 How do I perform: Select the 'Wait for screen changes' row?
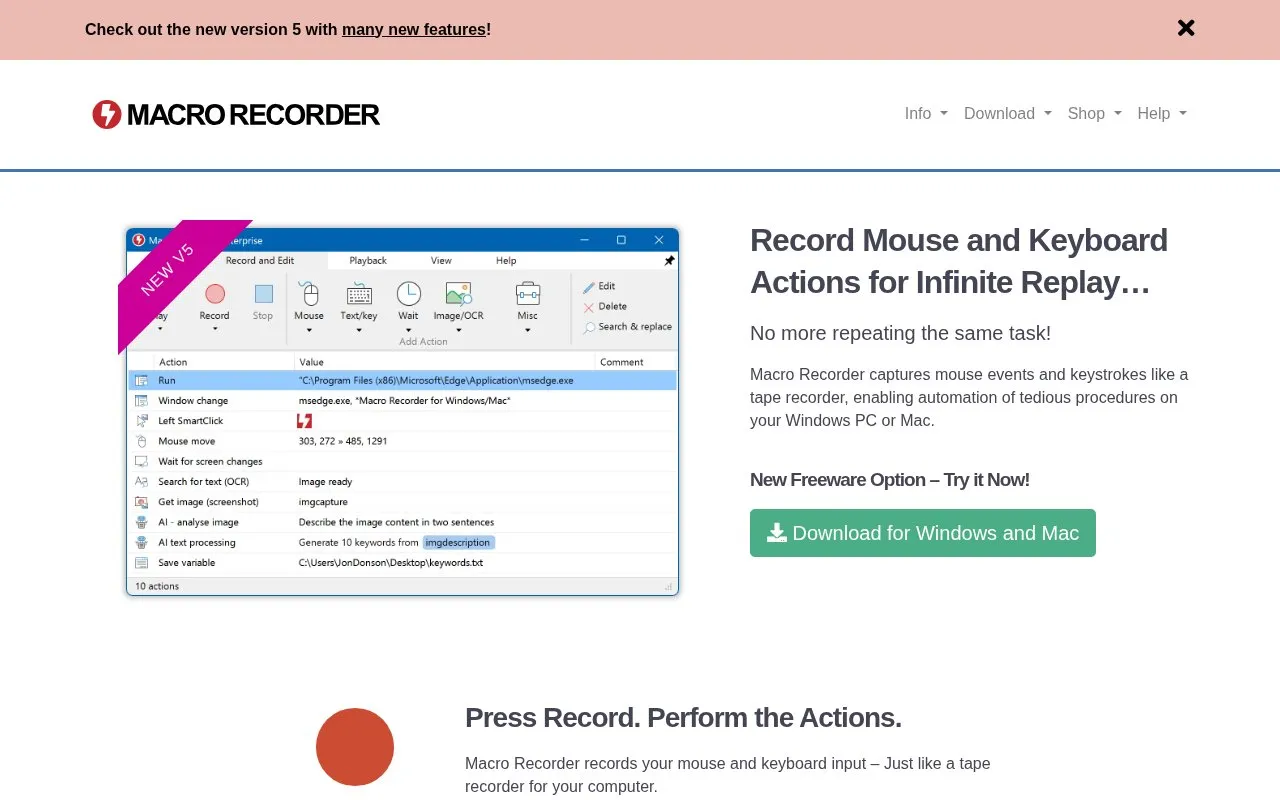point(403,462)
